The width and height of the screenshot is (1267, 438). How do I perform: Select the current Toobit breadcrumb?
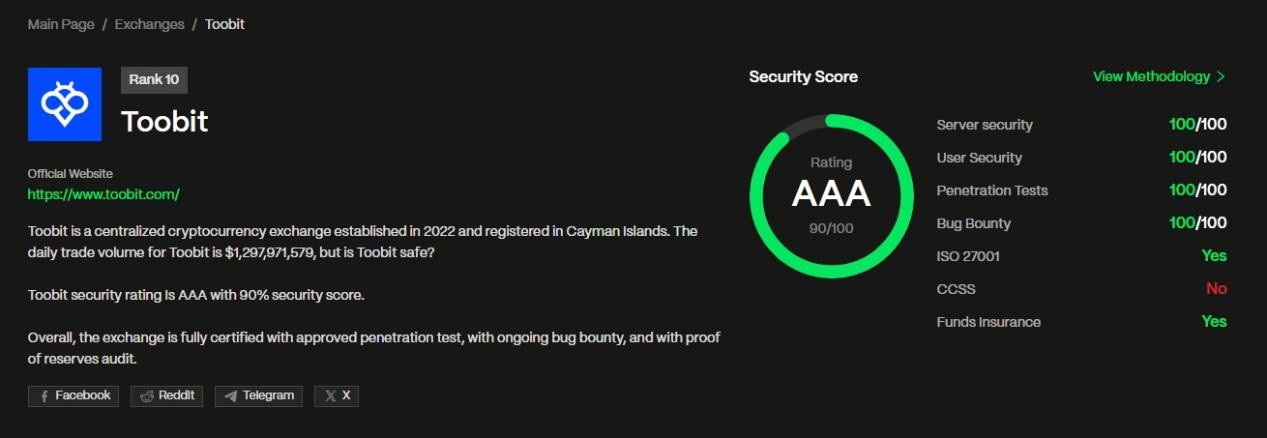pyautogui.click(x=225, y=24)
